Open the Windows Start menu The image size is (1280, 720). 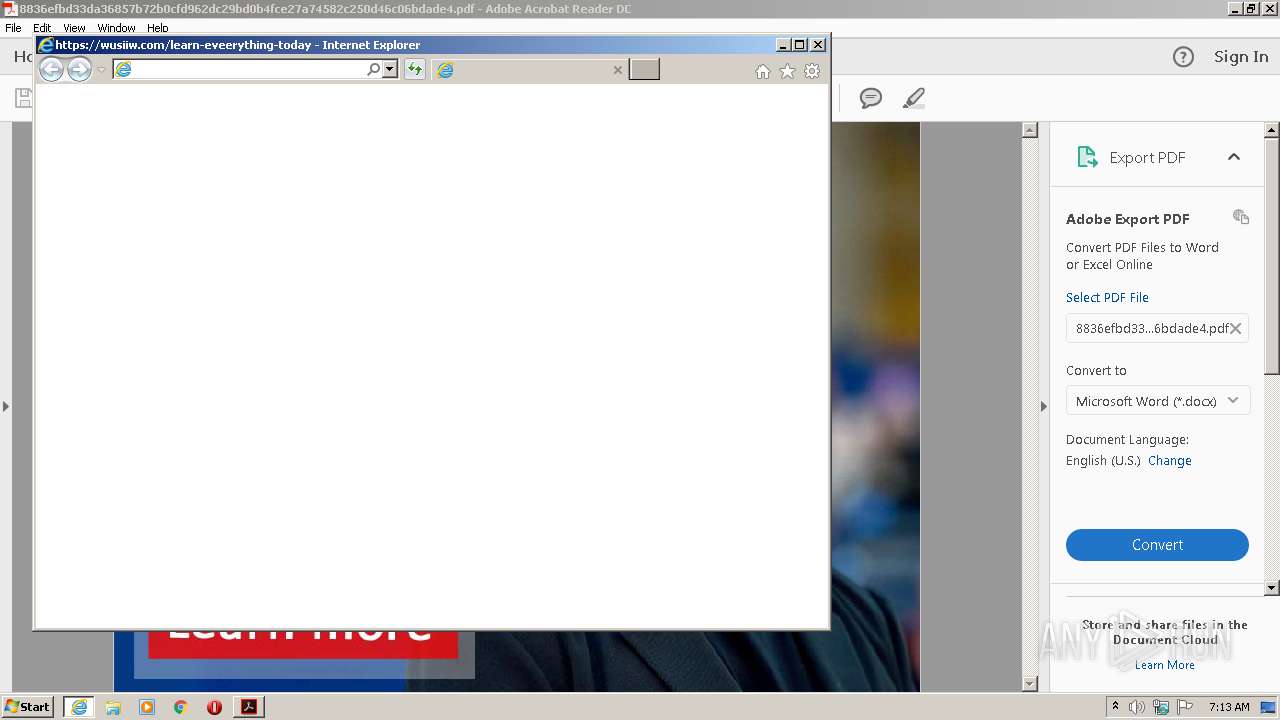coord(27,707)
